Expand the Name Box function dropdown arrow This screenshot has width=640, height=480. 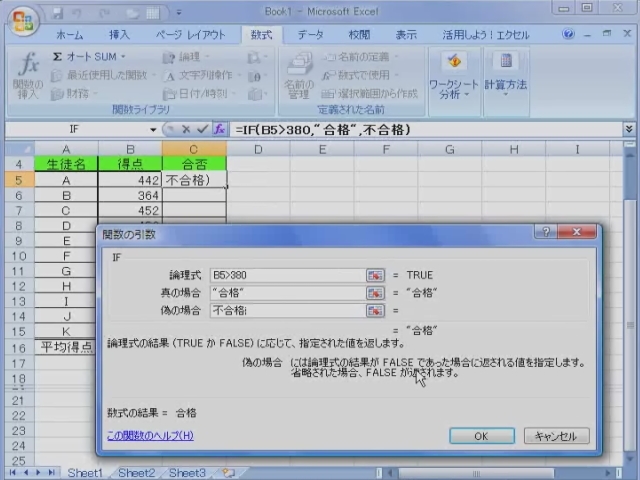pos(153,130)
